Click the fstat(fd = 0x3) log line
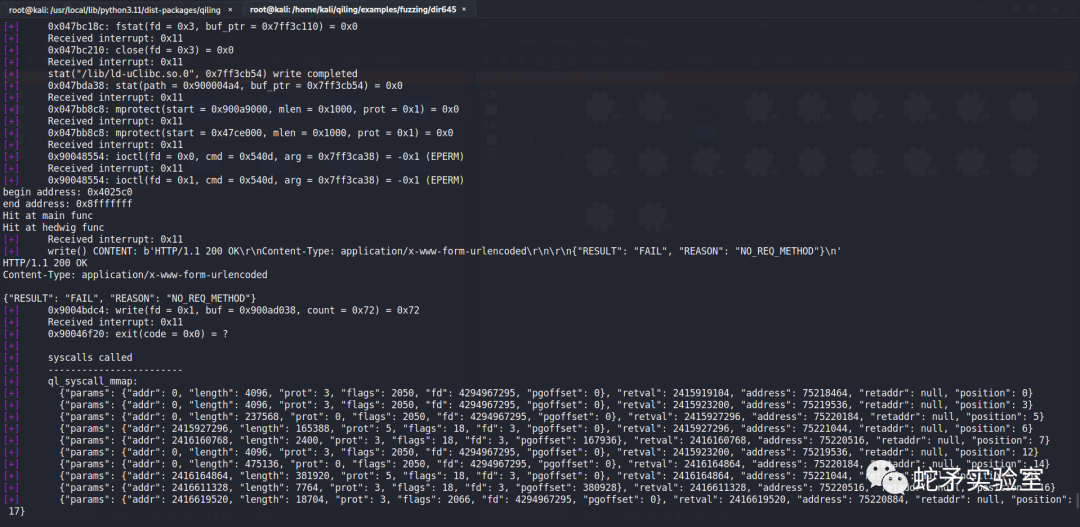Screen dimensions: 1080x527 click(202, 26)
